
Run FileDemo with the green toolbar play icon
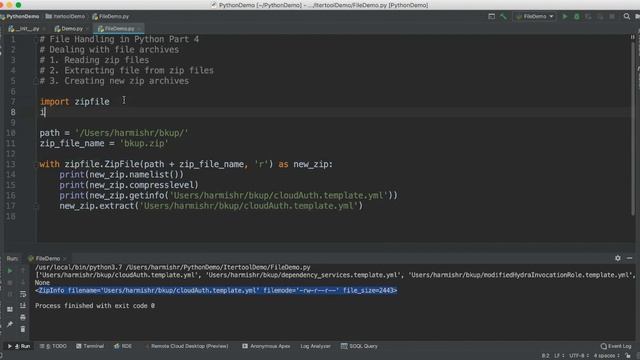(564, 17)
